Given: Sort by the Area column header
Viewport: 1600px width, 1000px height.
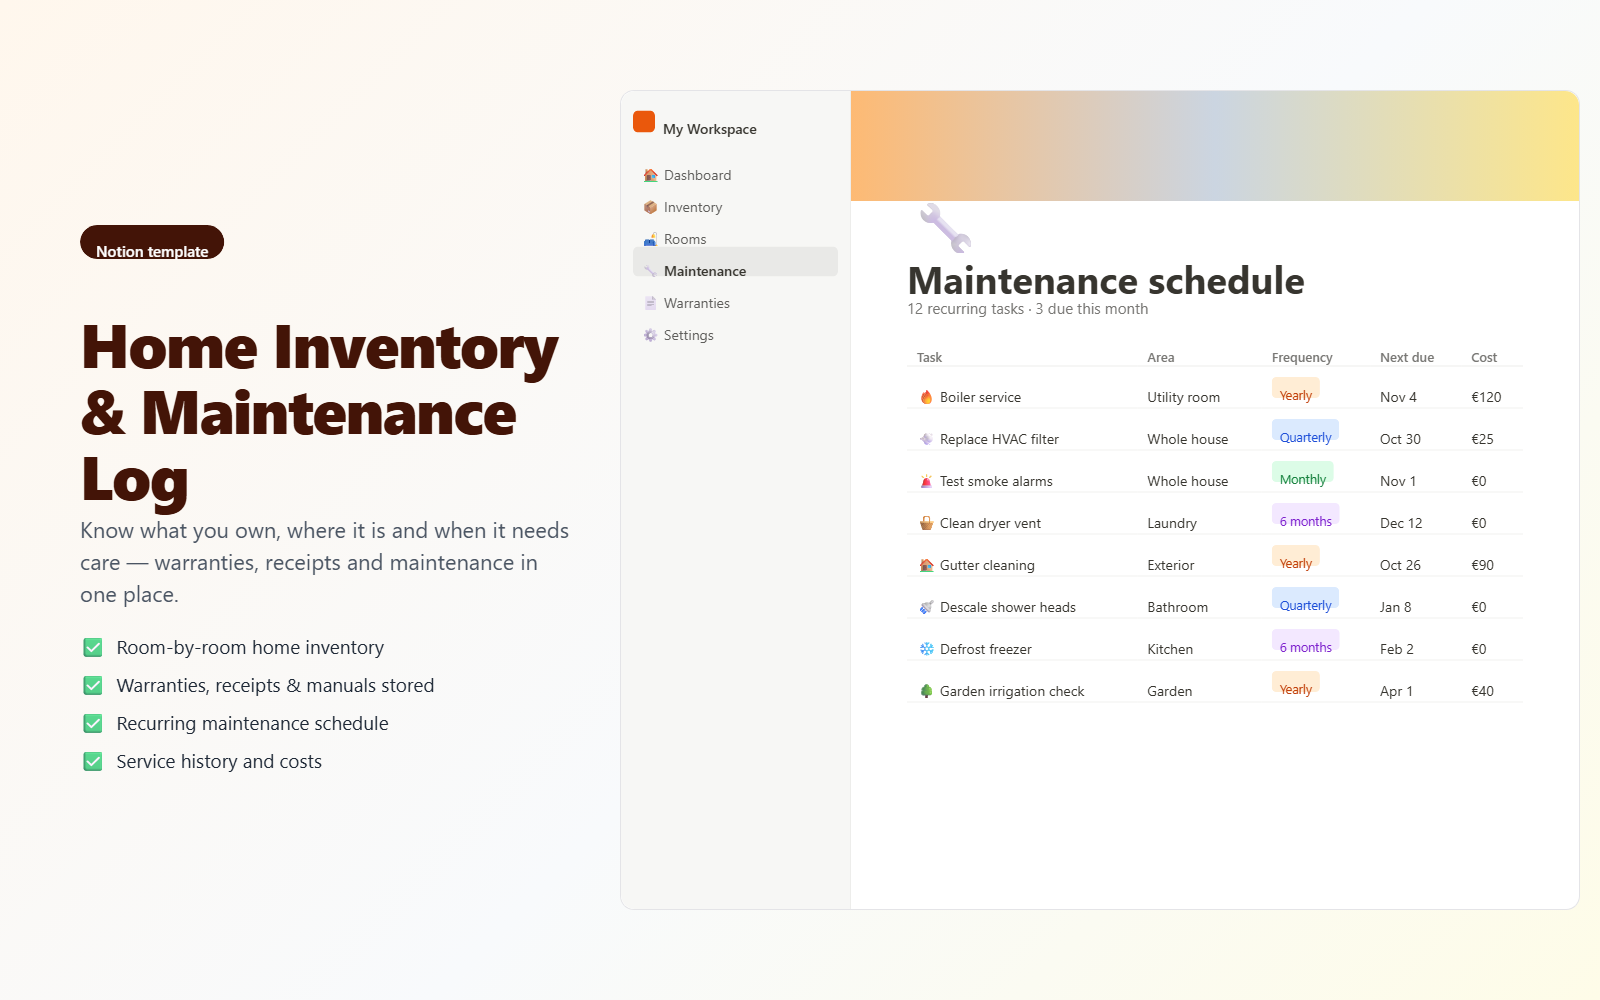Looking at the screenshot, I should [1161, 357].
